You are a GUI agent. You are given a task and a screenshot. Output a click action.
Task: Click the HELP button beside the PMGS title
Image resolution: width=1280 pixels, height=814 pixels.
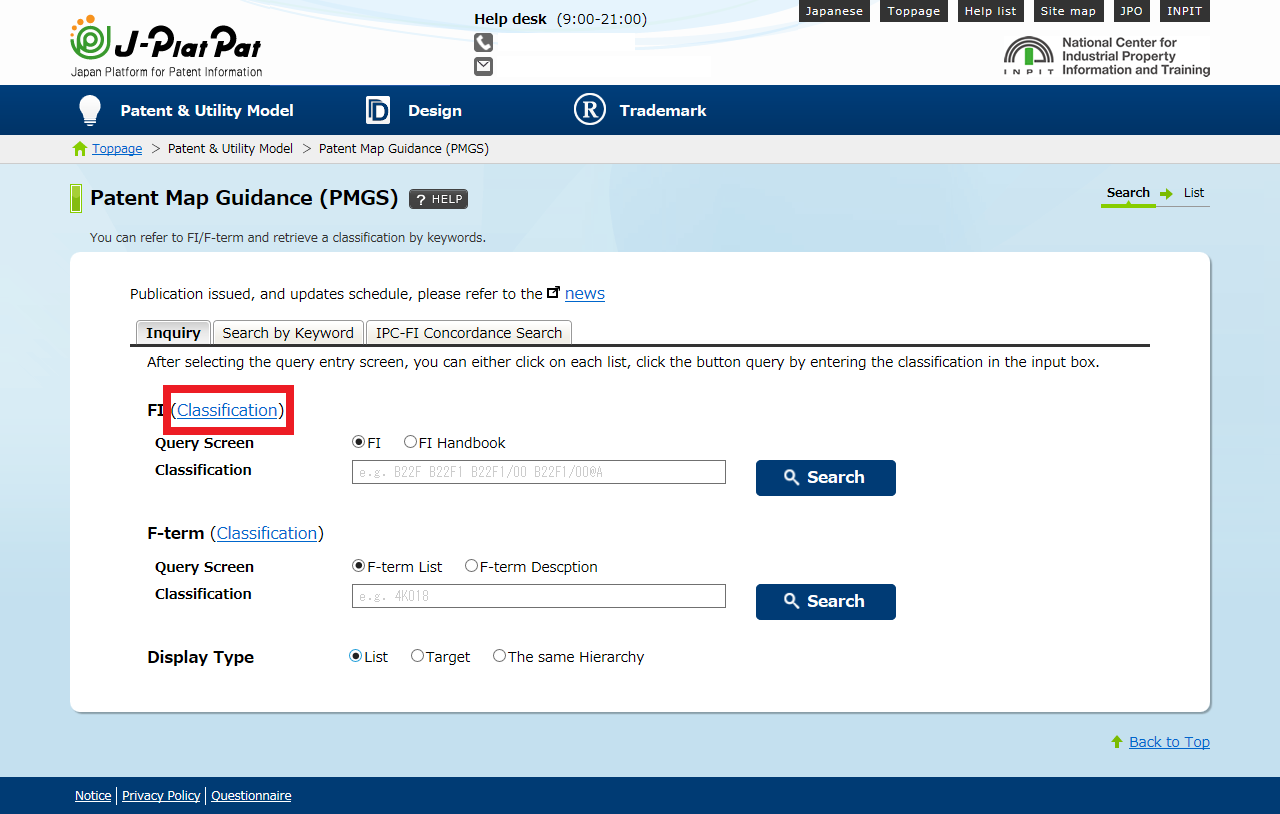[438, 199]
